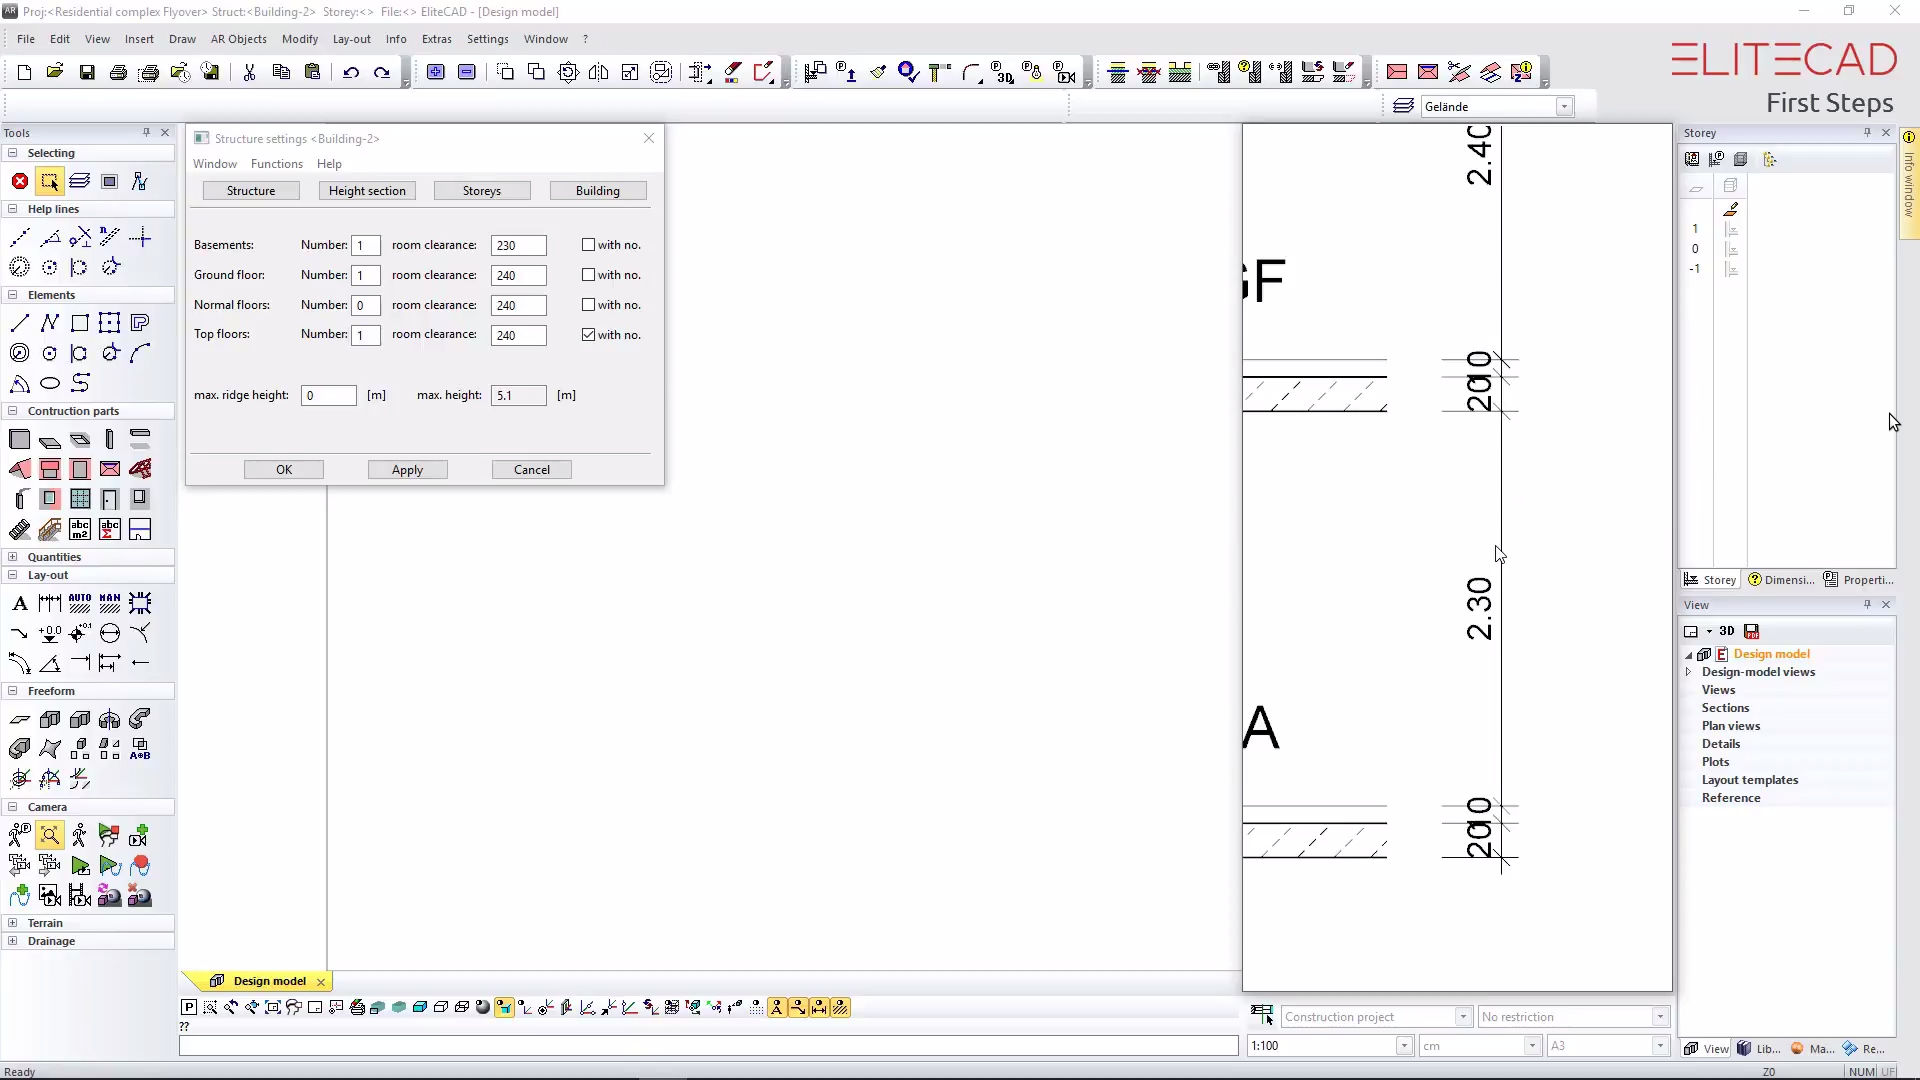Open the File menu

(26, 39)
